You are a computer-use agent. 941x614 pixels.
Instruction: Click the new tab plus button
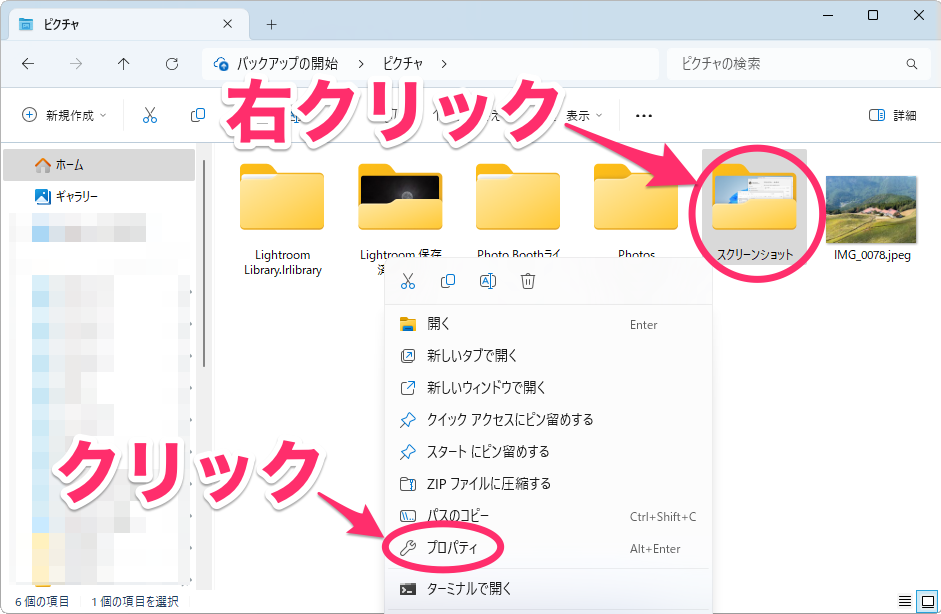(271, 24)
